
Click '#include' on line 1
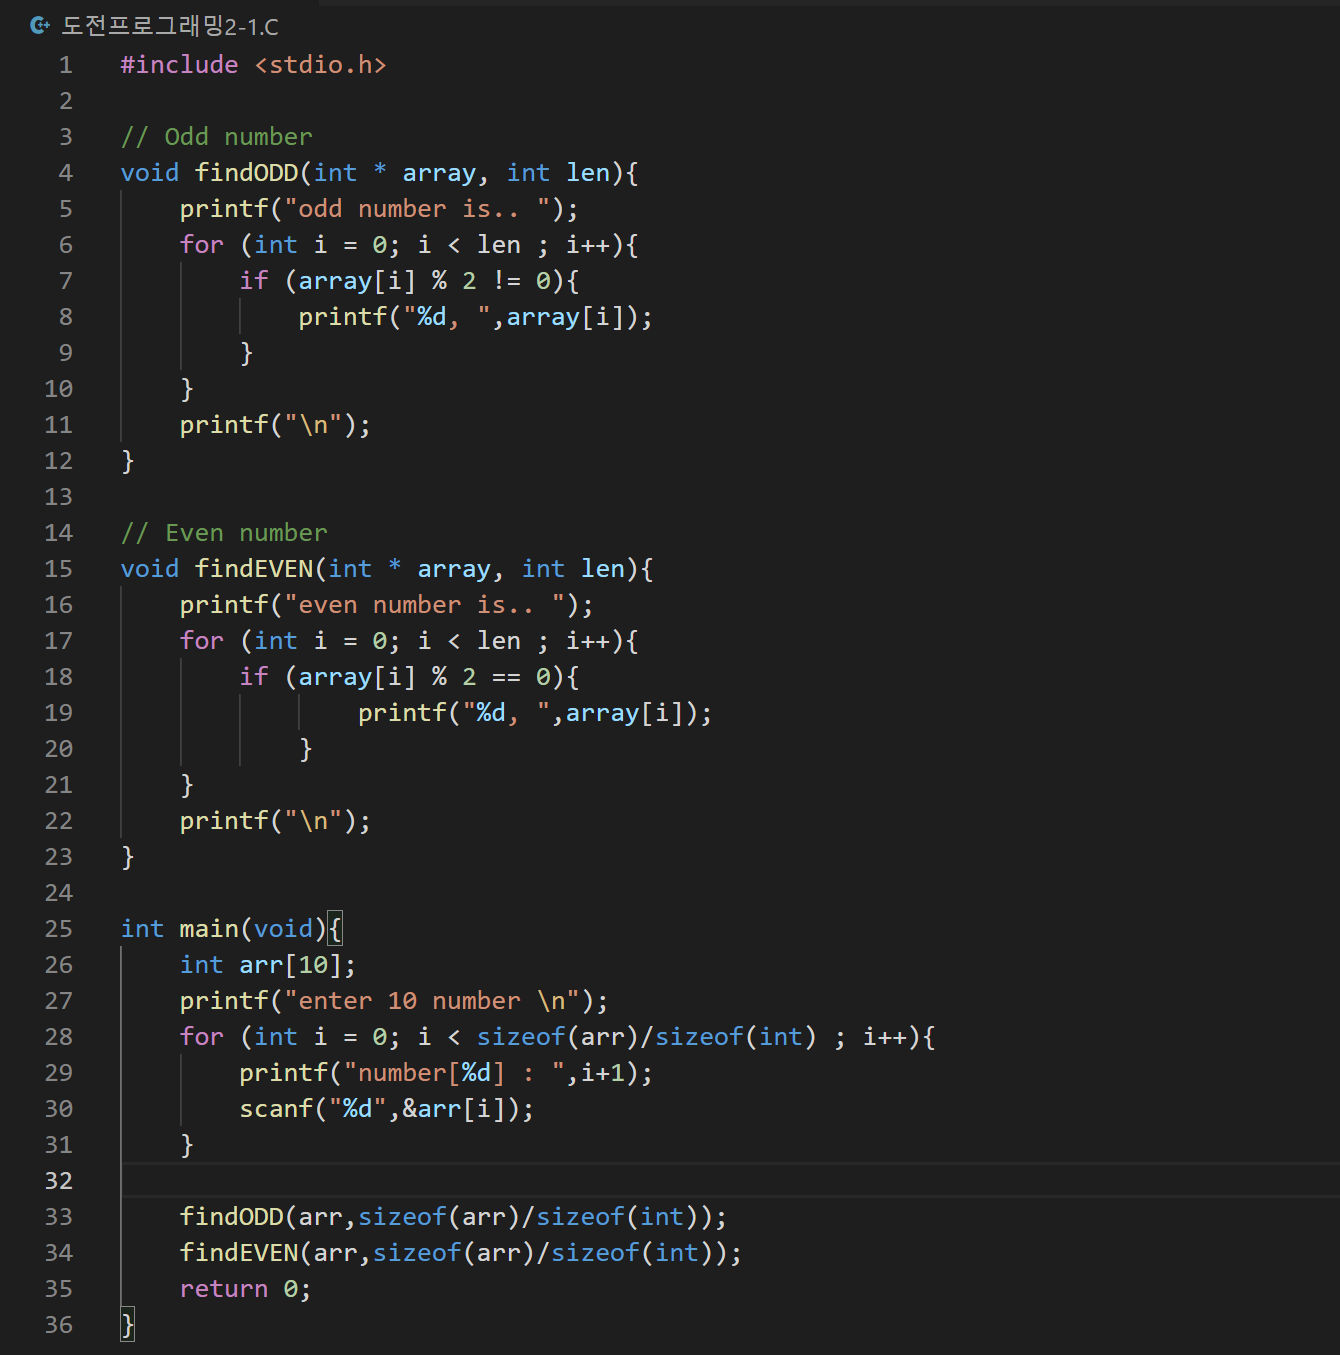coord(179,65)
